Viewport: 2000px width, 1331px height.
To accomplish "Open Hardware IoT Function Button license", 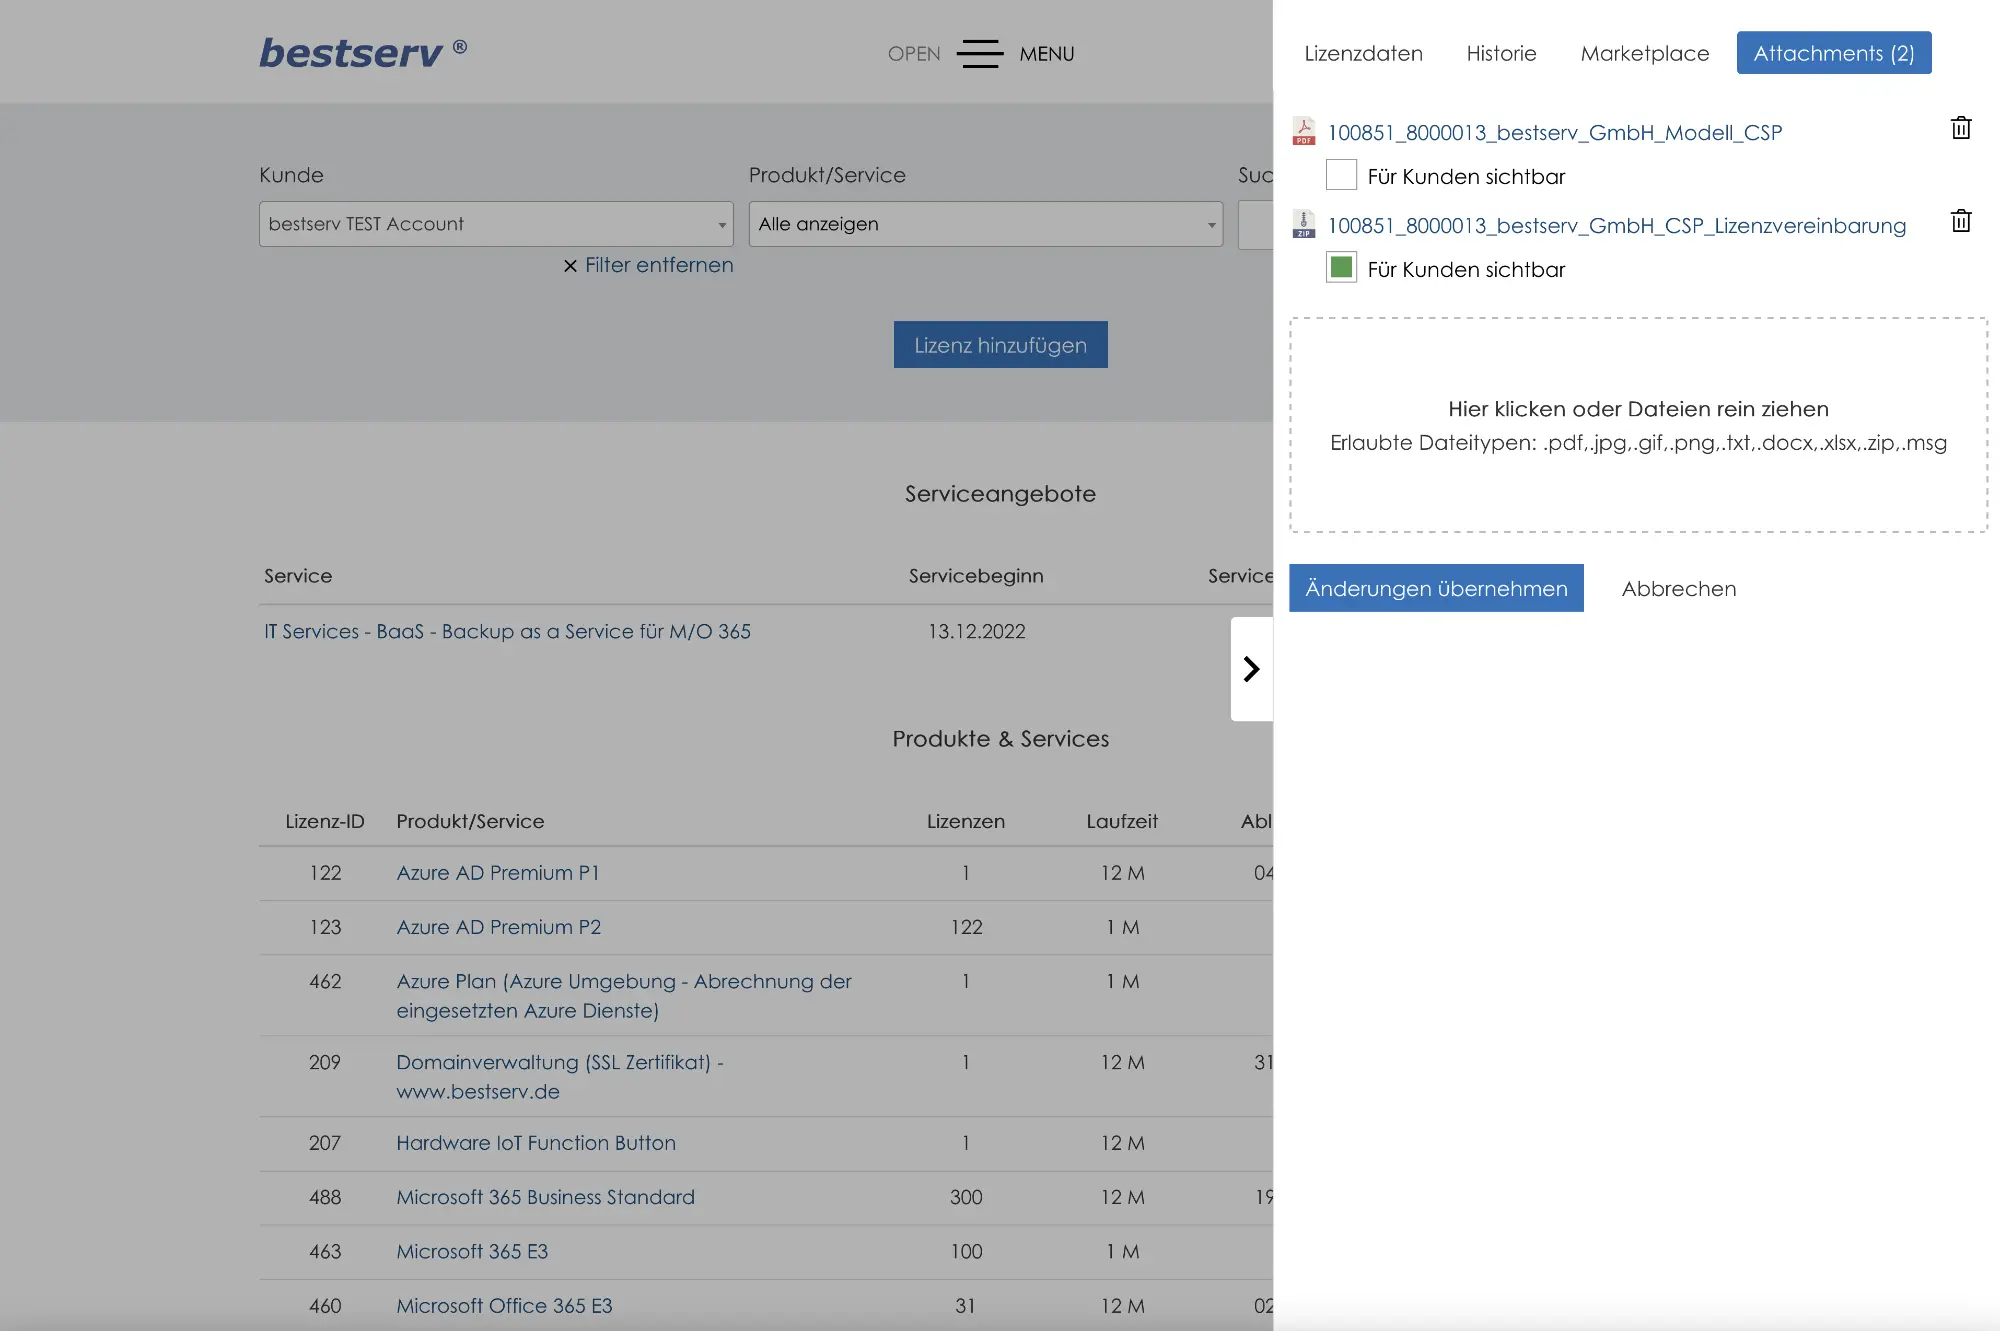I will [x=536, y=1143].
